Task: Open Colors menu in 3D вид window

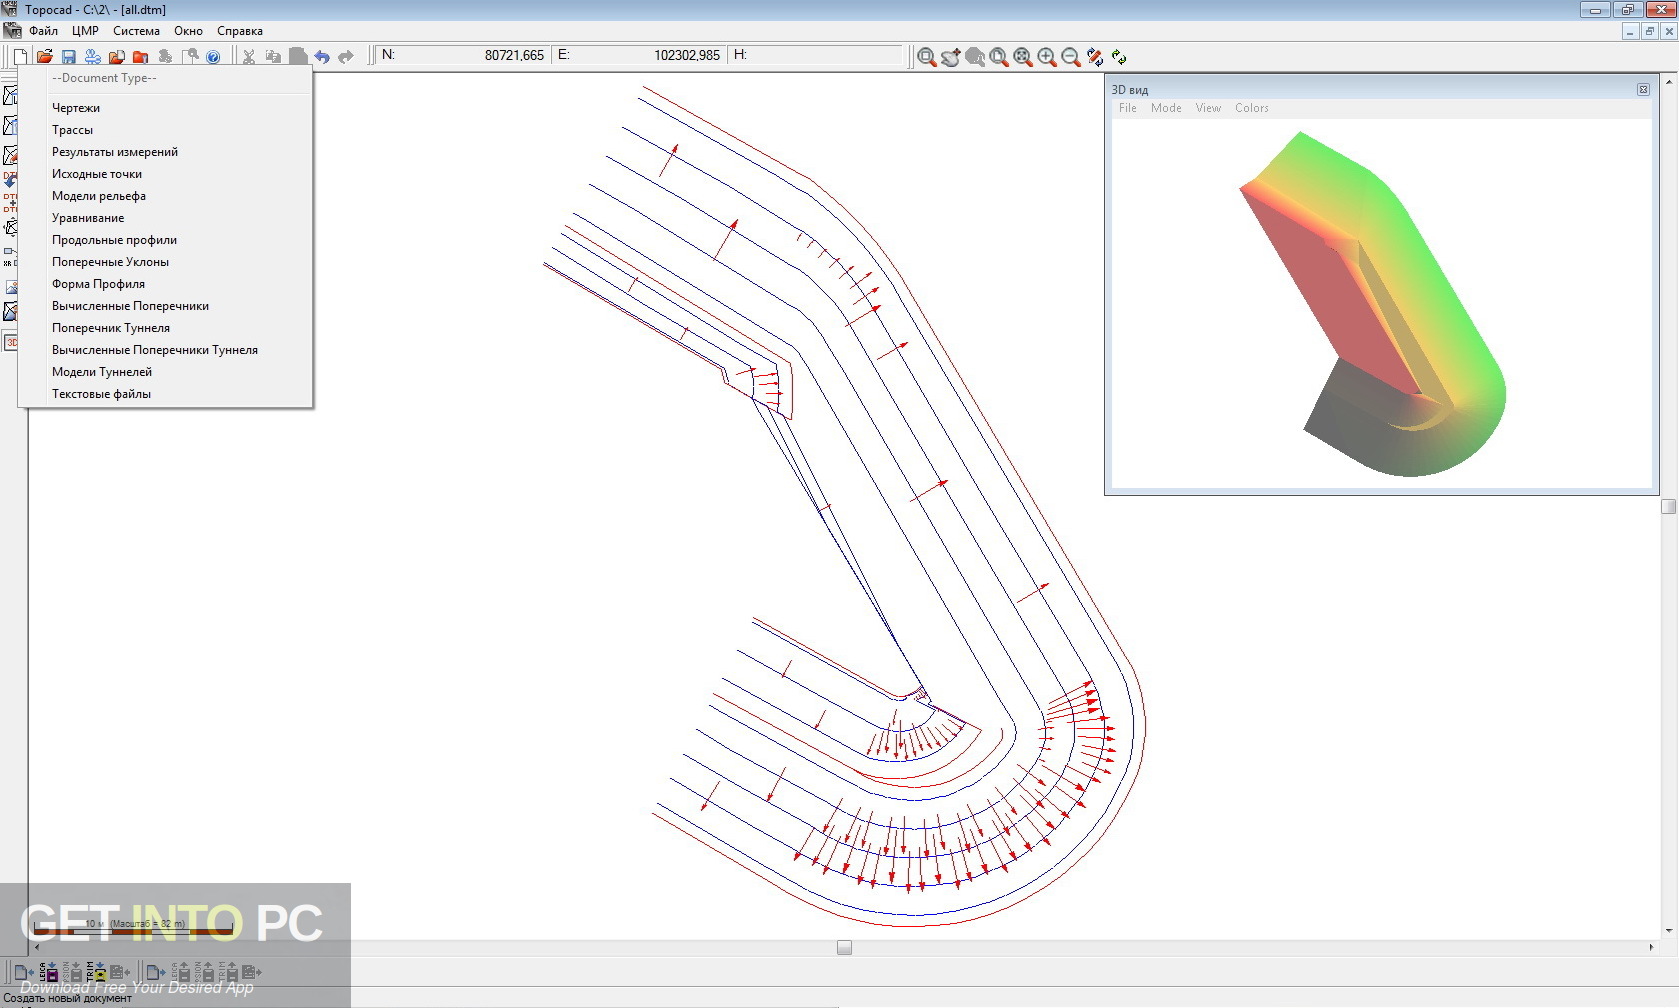Action: (x=1251, y=108)
